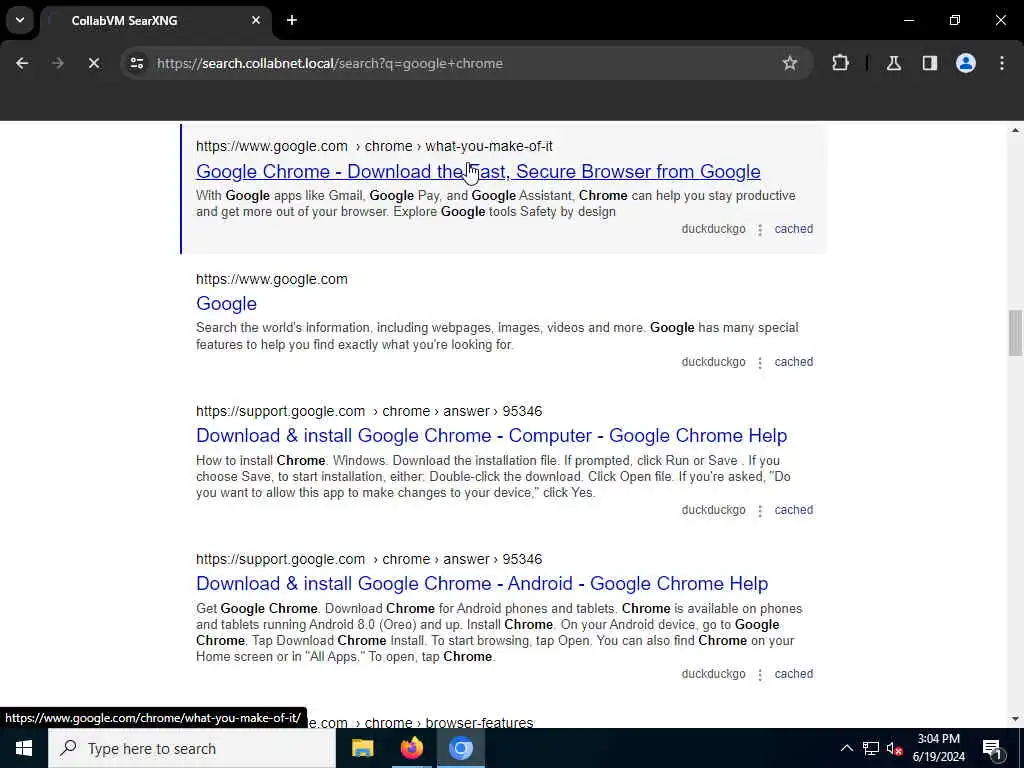Open 'Download & install Google Chrome - Computer' link

tap(491, 436)
